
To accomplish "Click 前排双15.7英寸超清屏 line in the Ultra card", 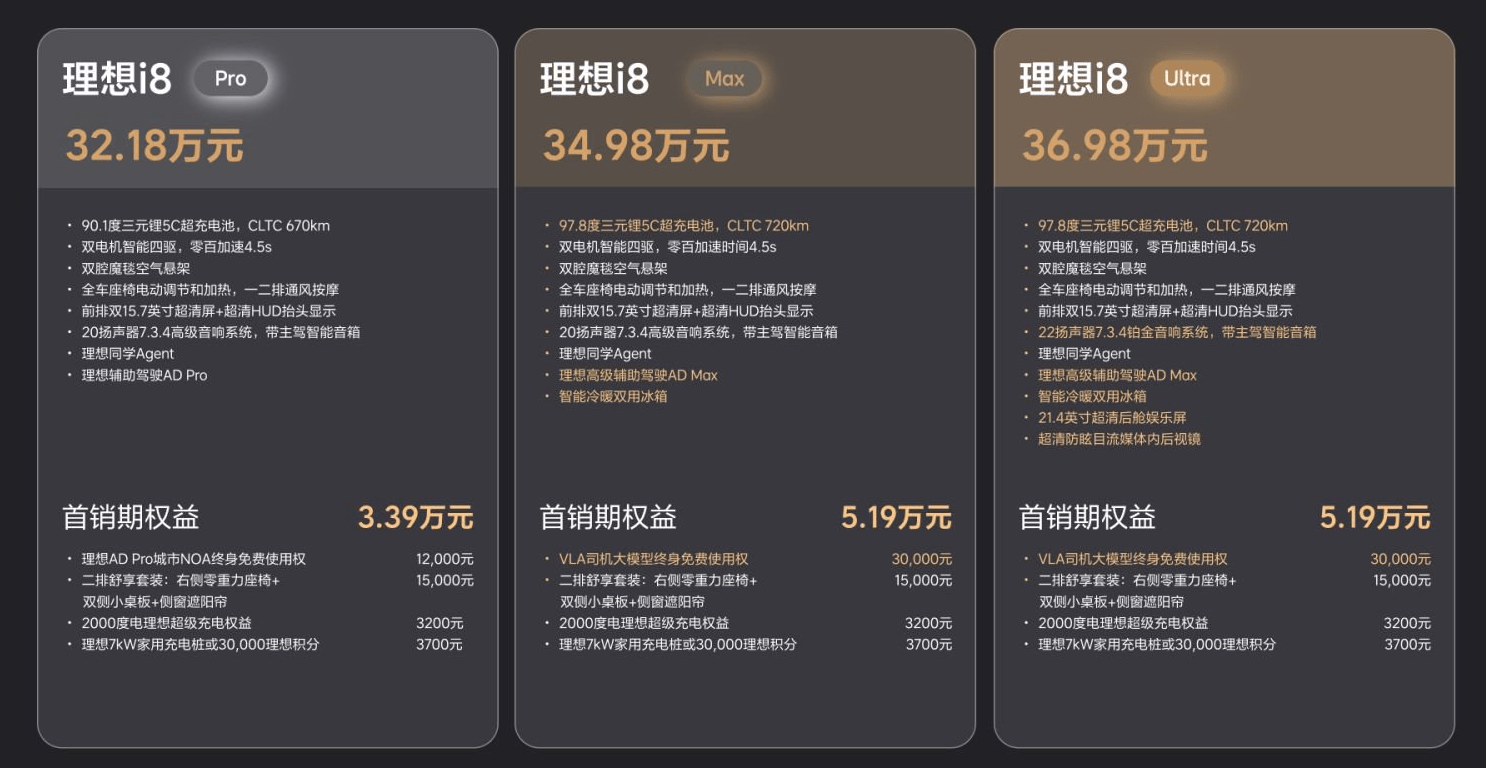I will (x=1165, y=311).
